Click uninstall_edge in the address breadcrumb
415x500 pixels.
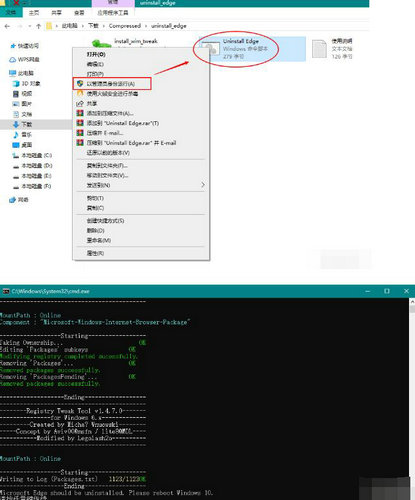(x=169, y=26)
